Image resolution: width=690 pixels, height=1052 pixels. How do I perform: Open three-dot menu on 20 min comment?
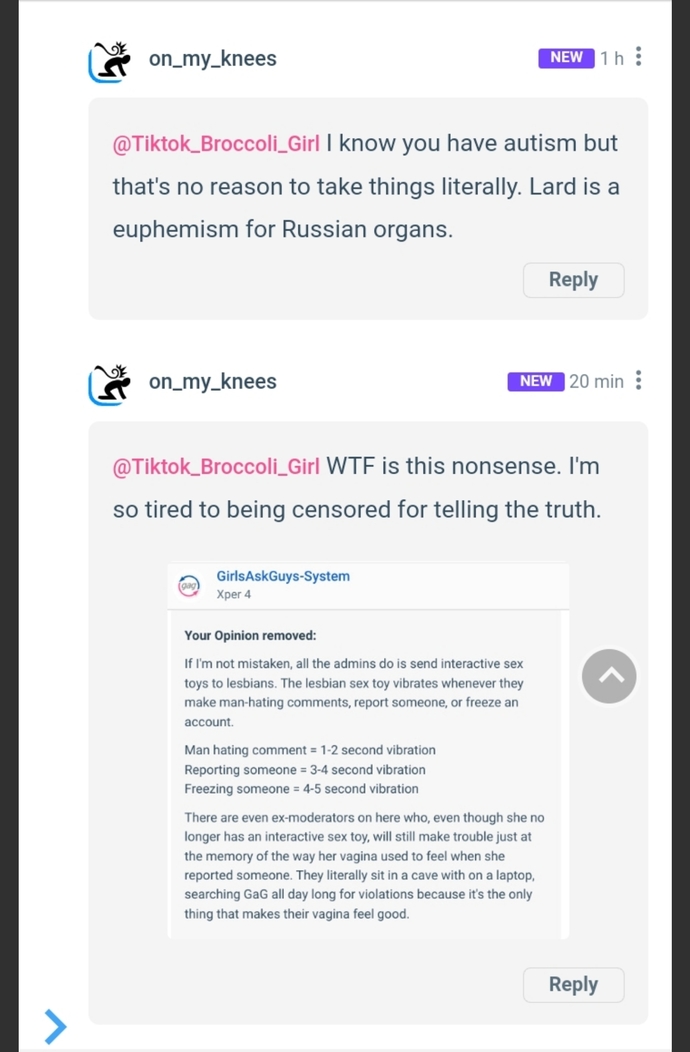[638, 380]
